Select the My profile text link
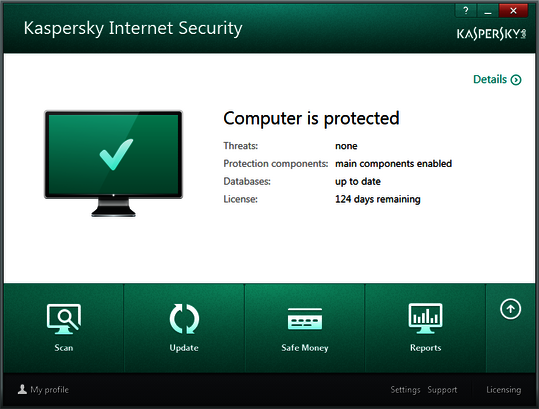The image size is (539, 409). (50, 390)
